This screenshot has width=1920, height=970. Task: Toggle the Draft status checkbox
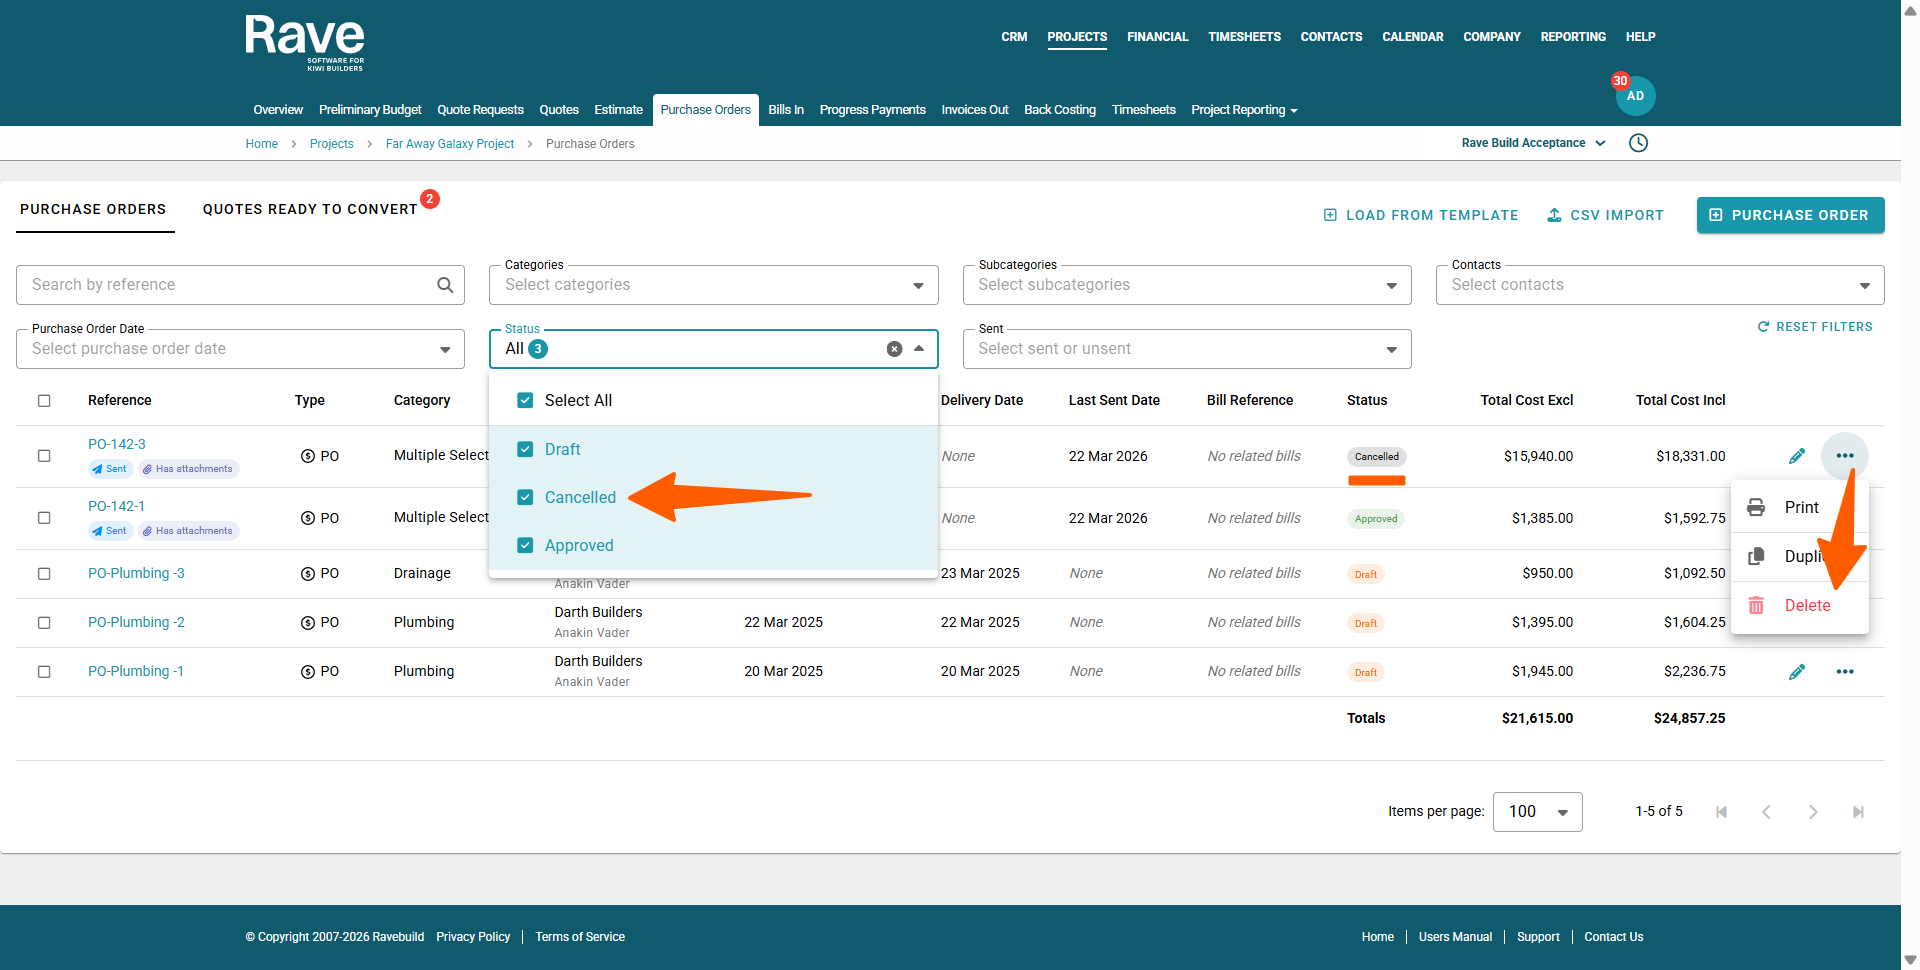click(525, 449)
